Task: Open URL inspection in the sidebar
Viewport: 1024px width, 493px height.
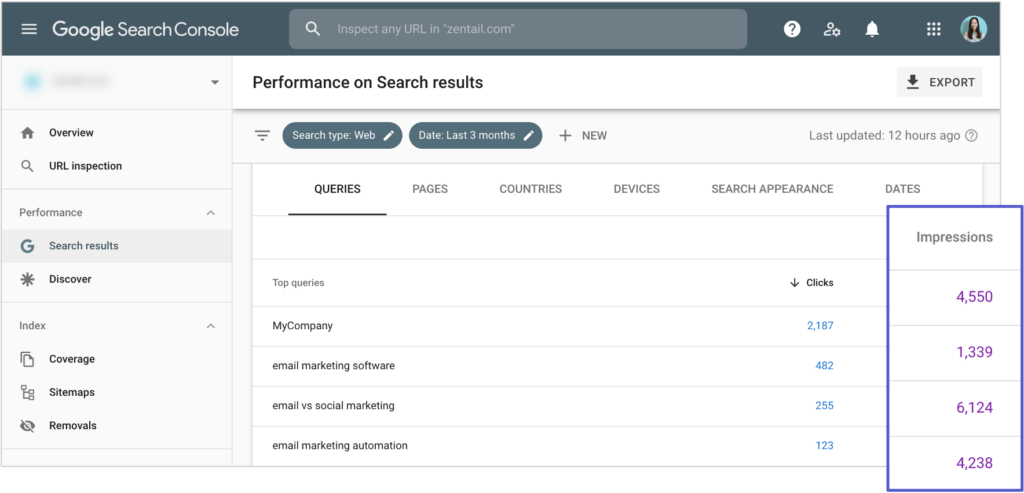Action: pyautogui.click(x=117, y=166)
